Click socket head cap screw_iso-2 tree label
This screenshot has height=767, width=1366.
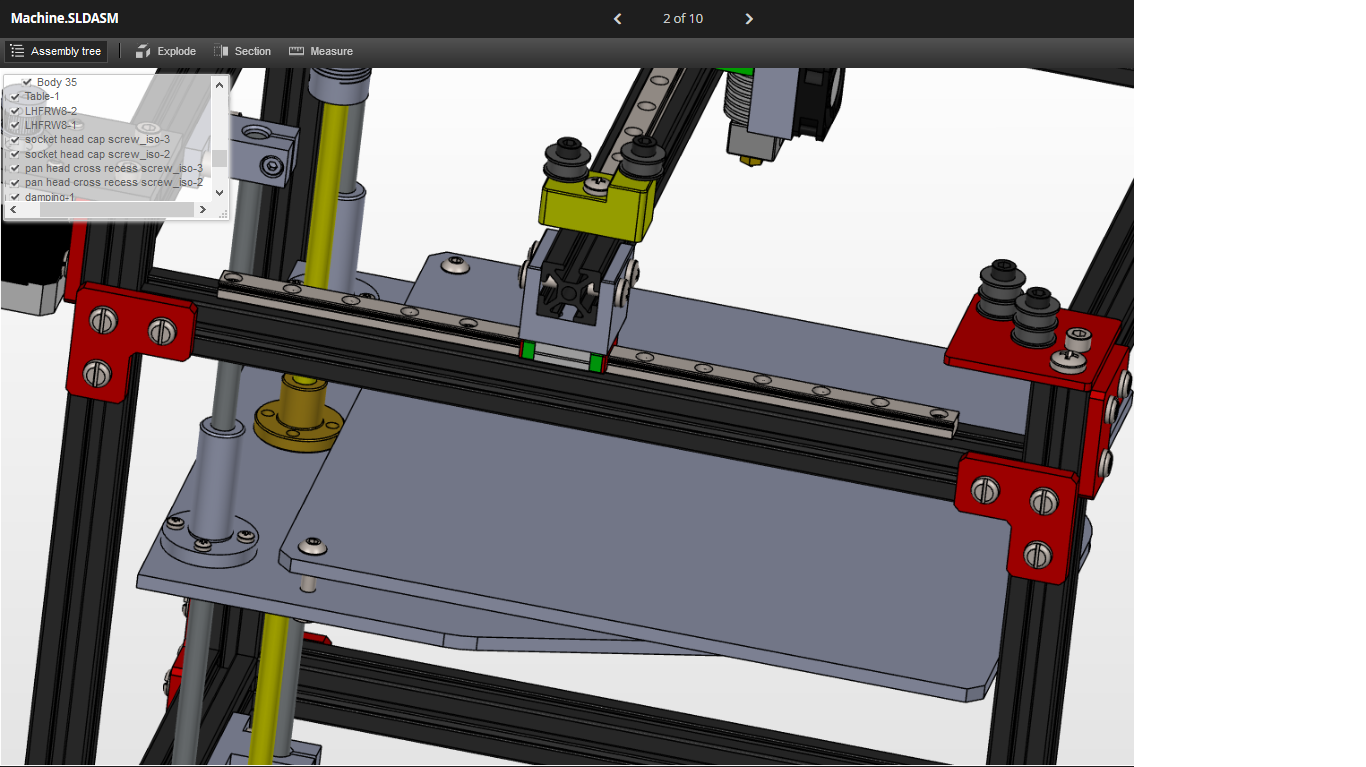point(97,154)
